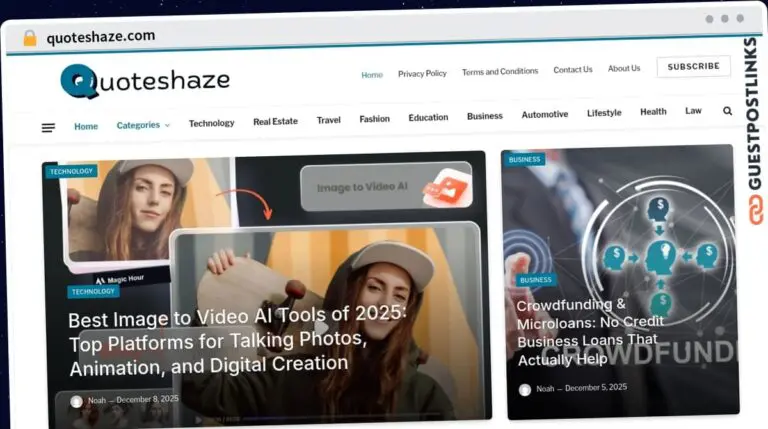Open the Automotive category

click(x=545, y=115)
